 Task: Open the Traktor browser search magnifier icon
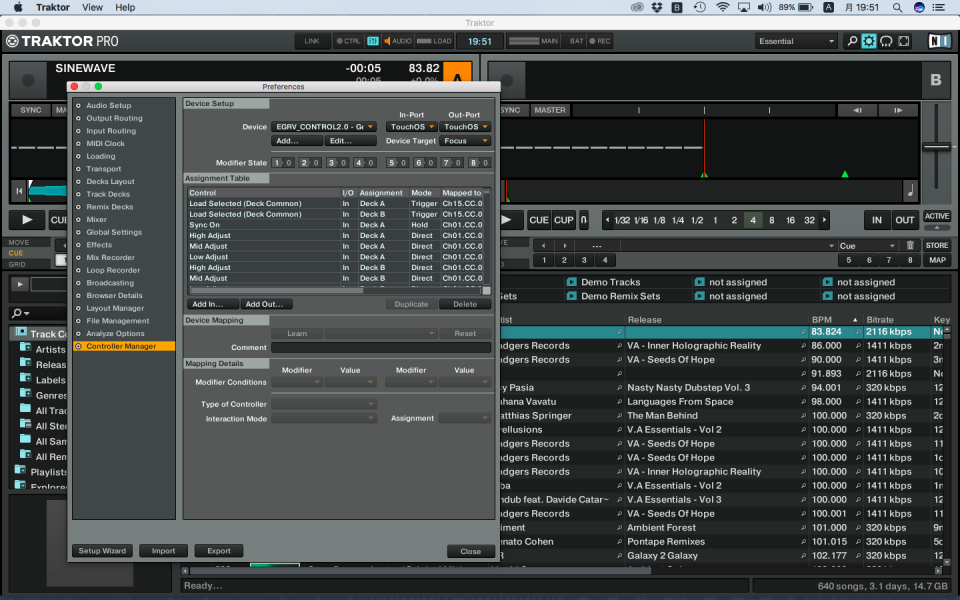click(852, 41)
